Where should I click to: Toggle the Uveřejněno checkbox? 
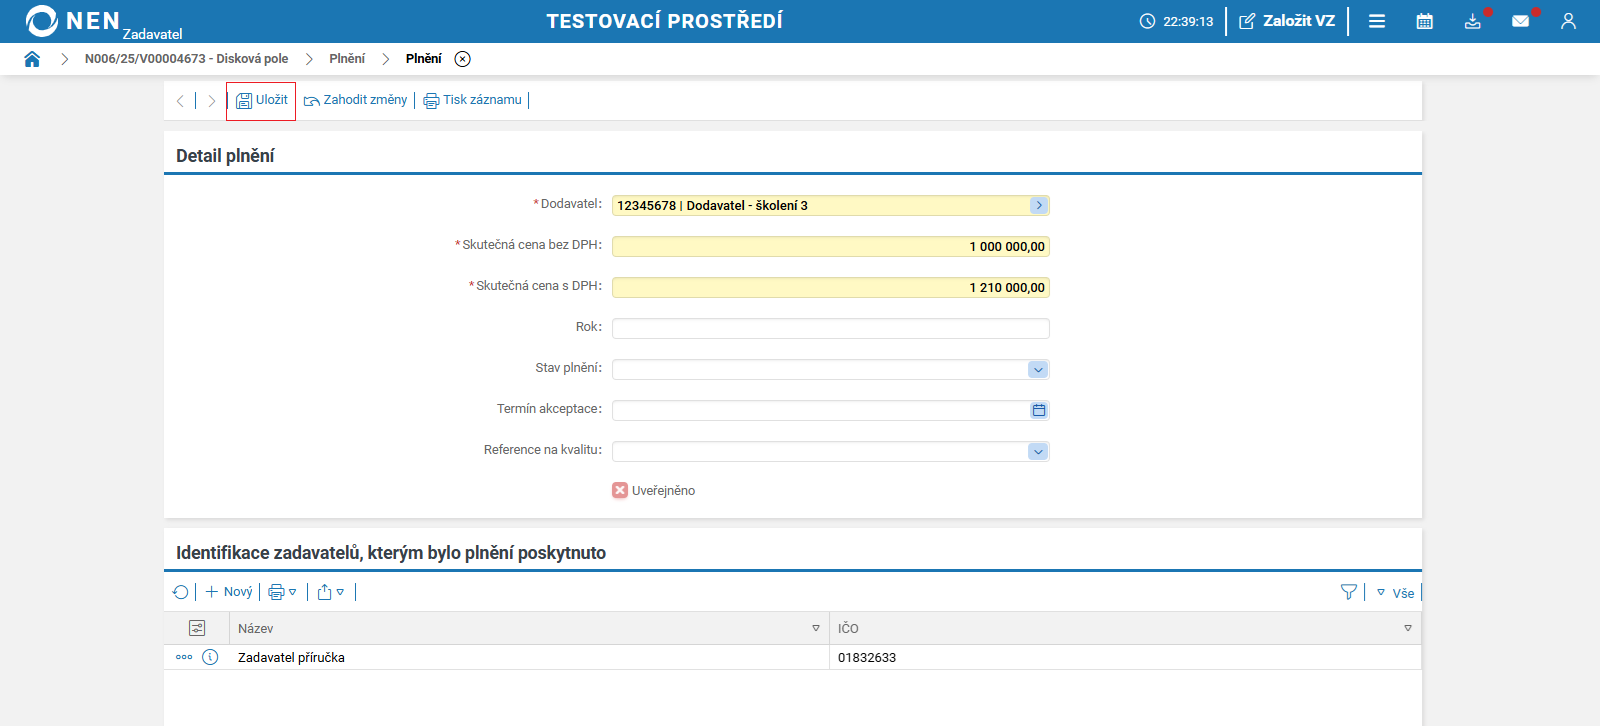click(620, 490)
